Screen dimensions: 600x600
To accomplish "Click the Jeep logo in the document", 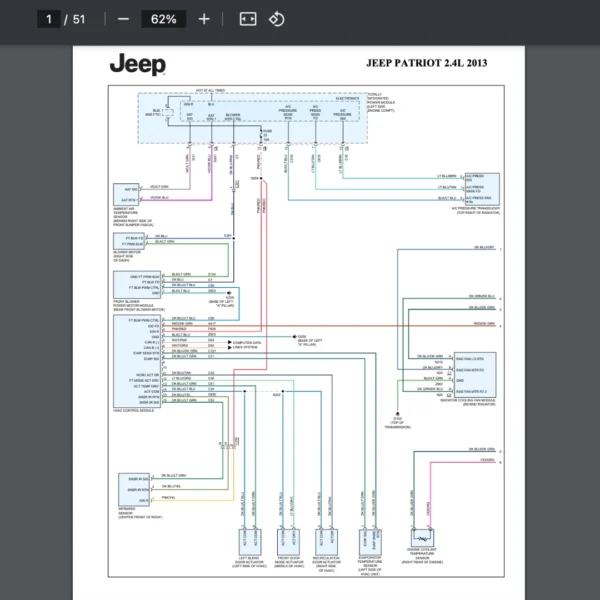I will pos(138,67).
